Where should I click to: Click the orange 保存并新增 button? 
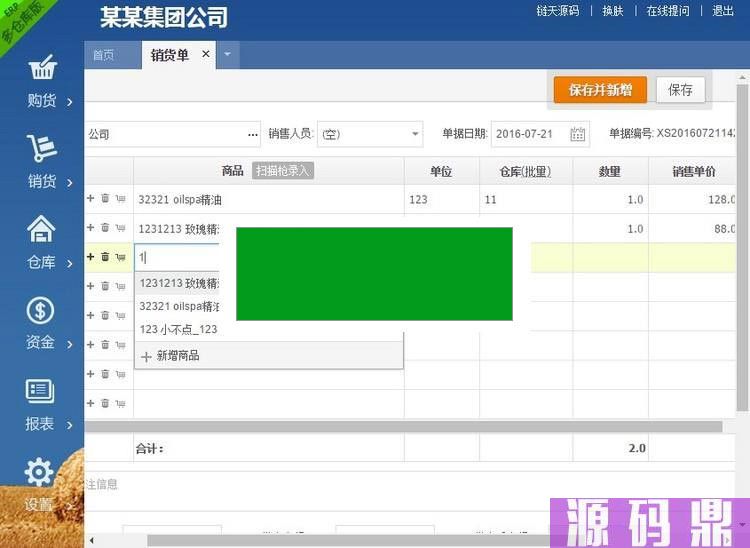pos(600,89)
